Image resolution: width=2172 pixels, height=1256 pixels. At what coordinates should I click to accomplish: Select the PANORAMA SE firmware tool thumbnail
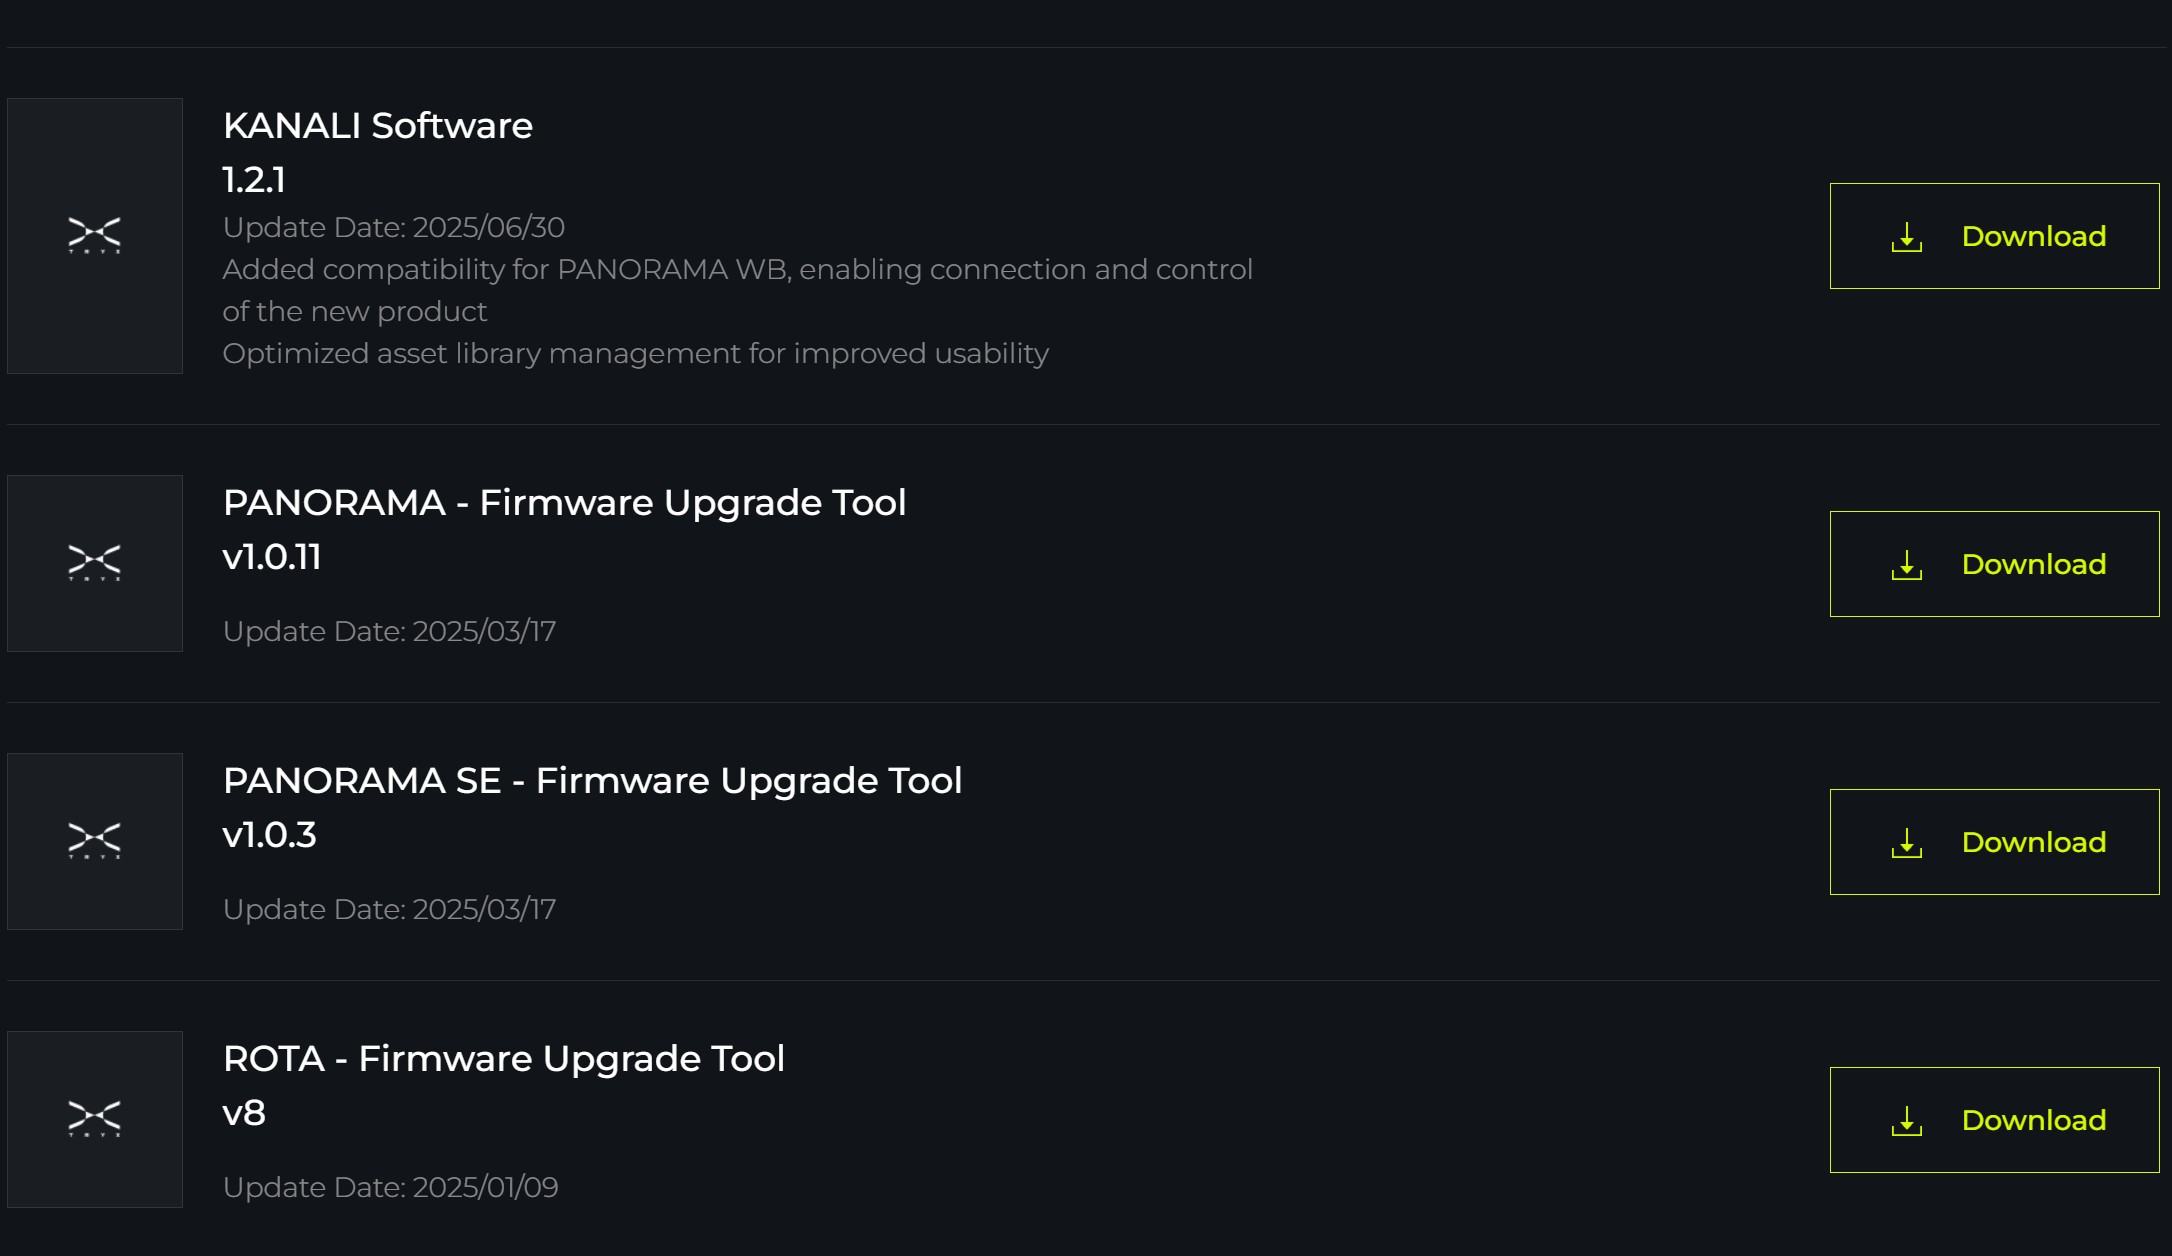(x=95, y=841)
